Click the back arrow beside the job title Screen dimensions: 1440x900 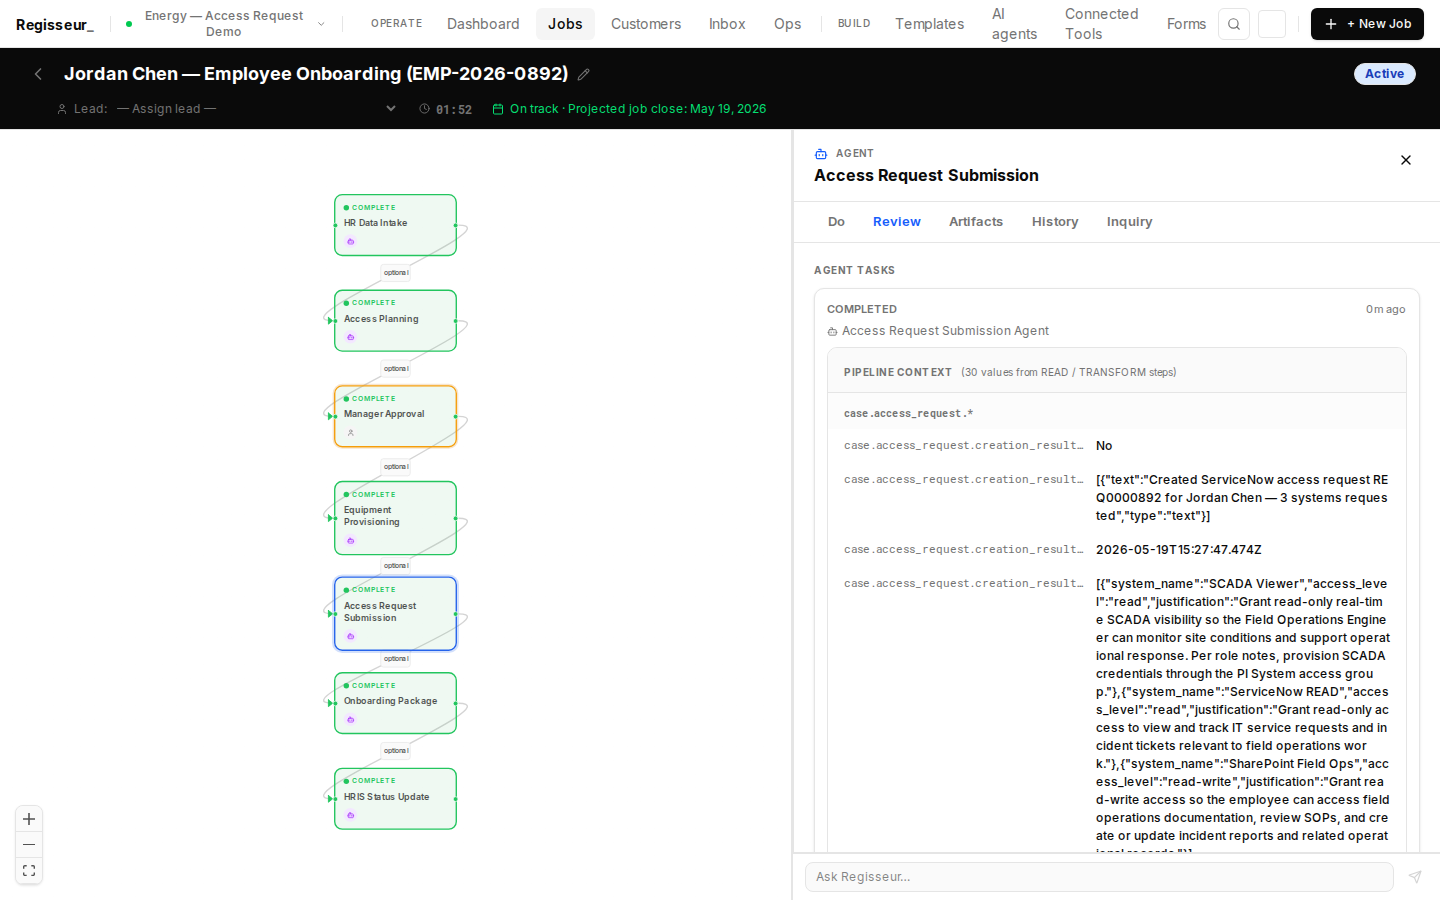click(38, 74)
